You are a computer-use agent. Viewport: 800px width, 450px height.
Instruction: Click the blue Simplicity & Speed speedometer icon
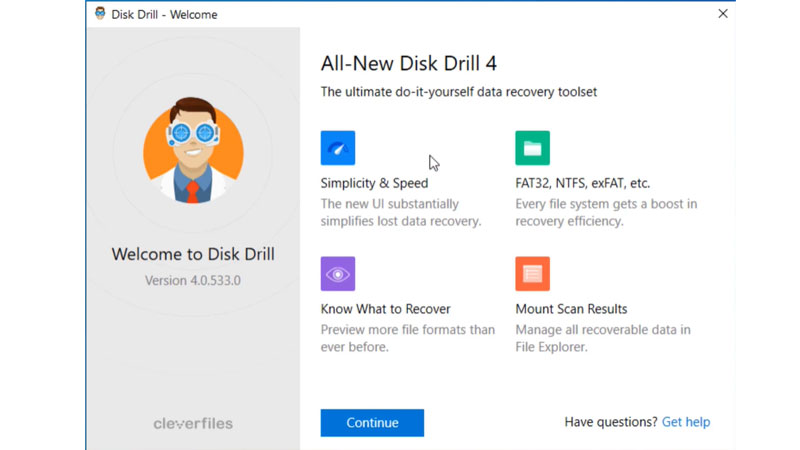click(x=338, y=148)
